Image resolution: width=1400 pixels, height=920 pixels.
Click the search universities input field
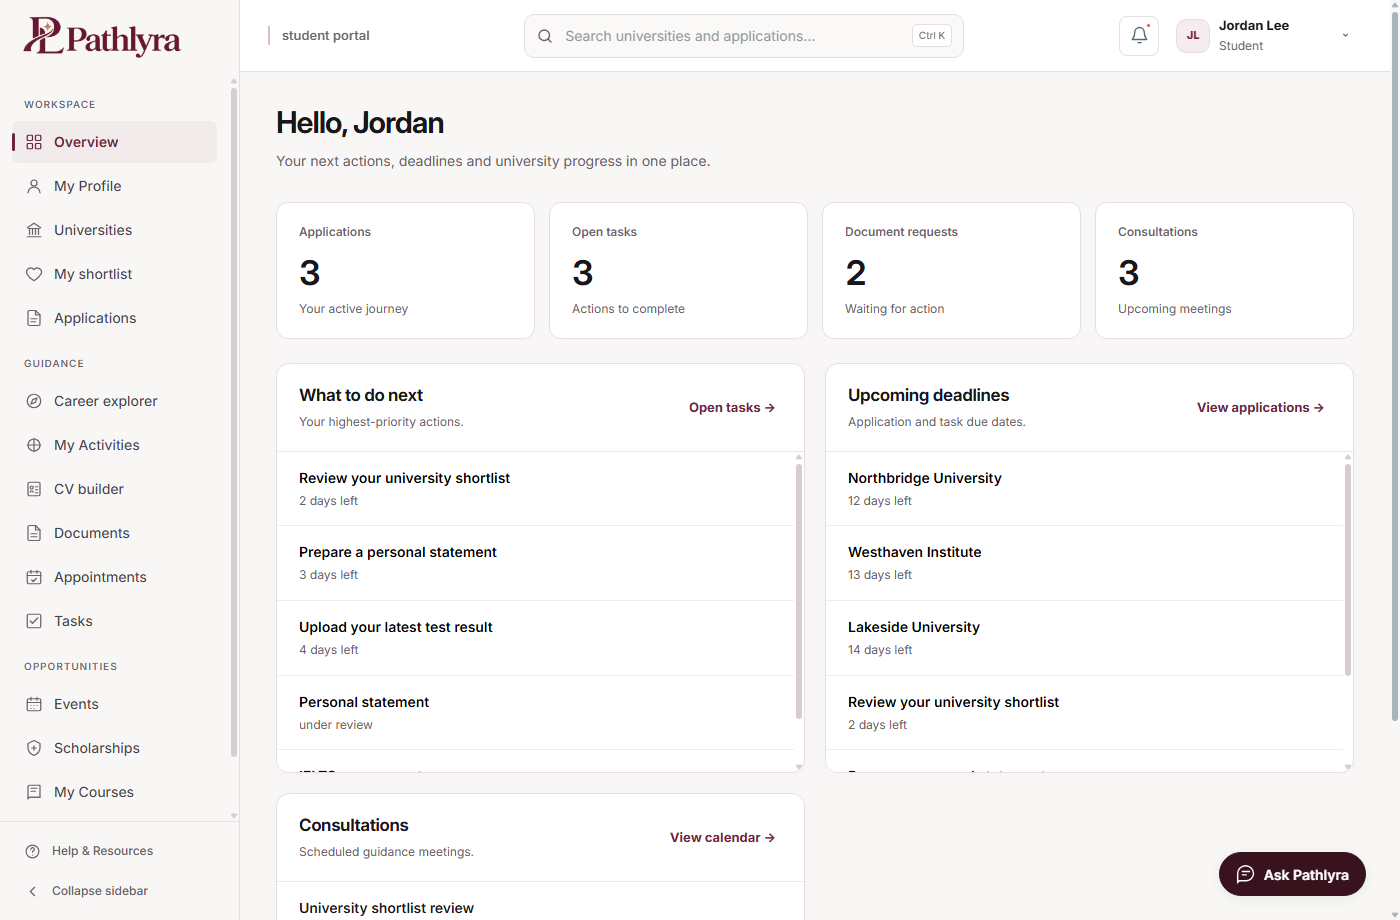coord(744,36)
